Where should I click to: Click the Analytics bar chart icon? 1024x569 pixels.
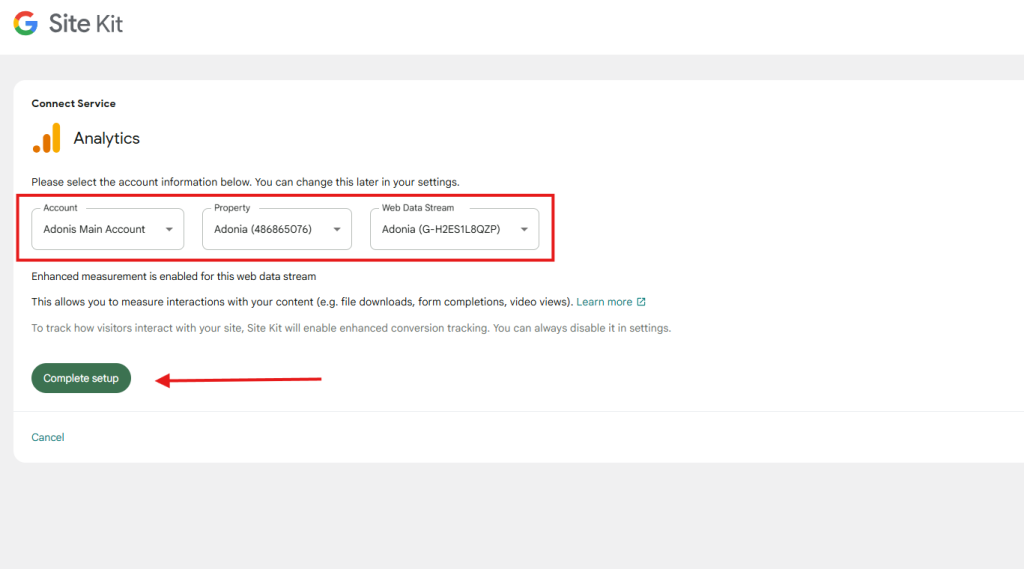(46, 138)
